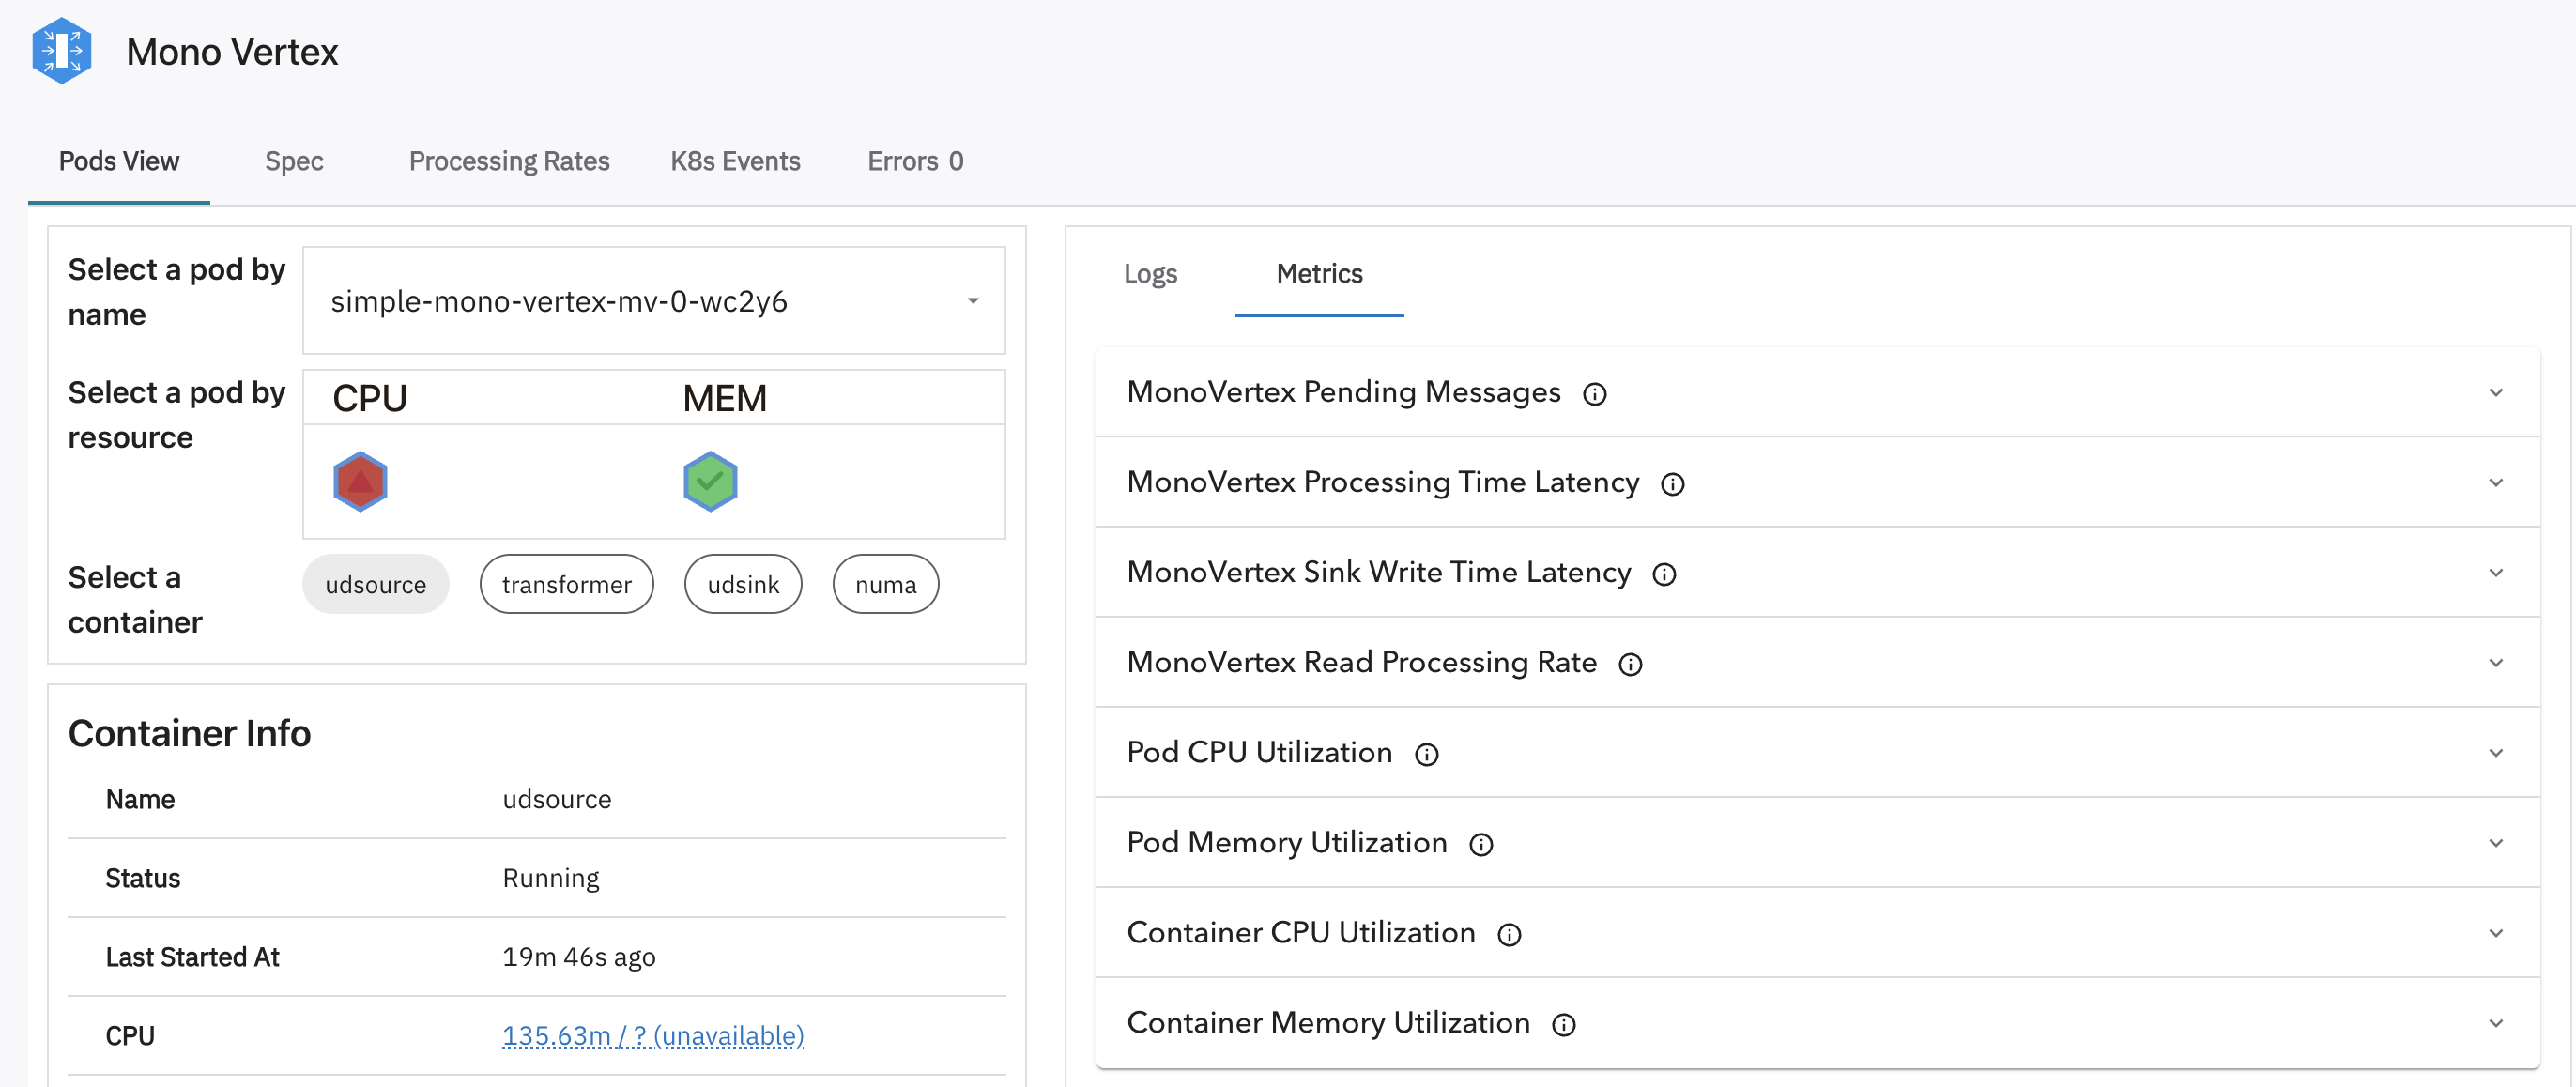Viewport: 2576px width, 1087px height.
Task: Show info for Pod CPU Utilization
Action: point(1427,754)
